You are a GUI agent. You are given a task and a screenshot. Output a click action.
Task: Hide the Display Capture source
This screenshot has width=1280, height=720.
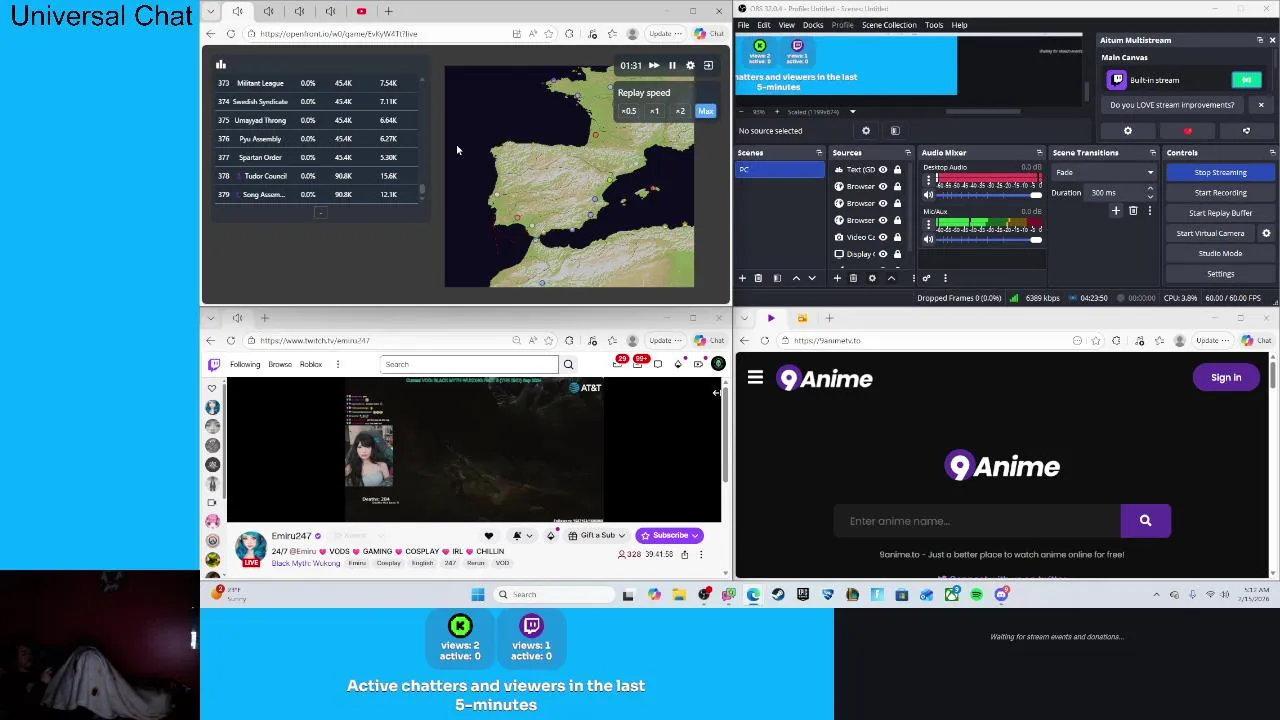[x=883, y=254]
